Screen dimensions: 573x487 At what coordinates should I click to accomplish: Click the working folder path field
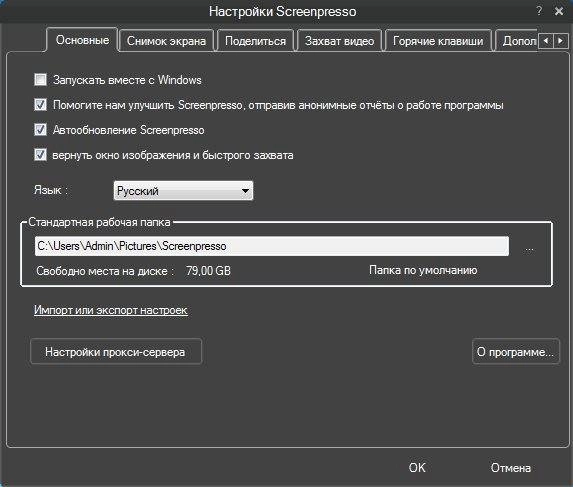coord(272,246)
